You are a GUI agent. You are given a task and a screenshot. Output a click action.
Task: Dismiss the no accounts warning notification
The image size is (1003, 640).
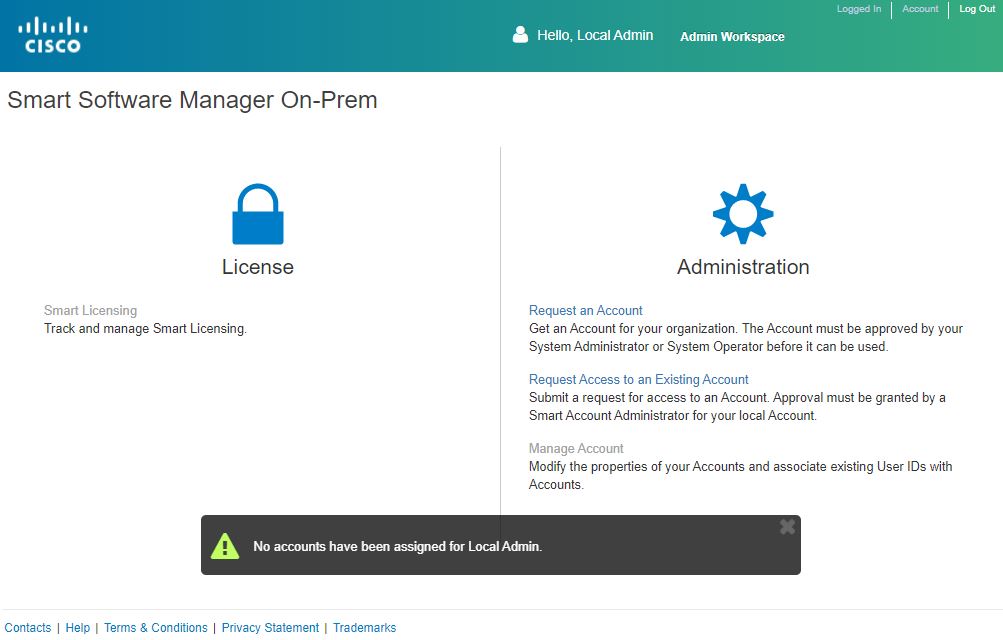point(787,527)
